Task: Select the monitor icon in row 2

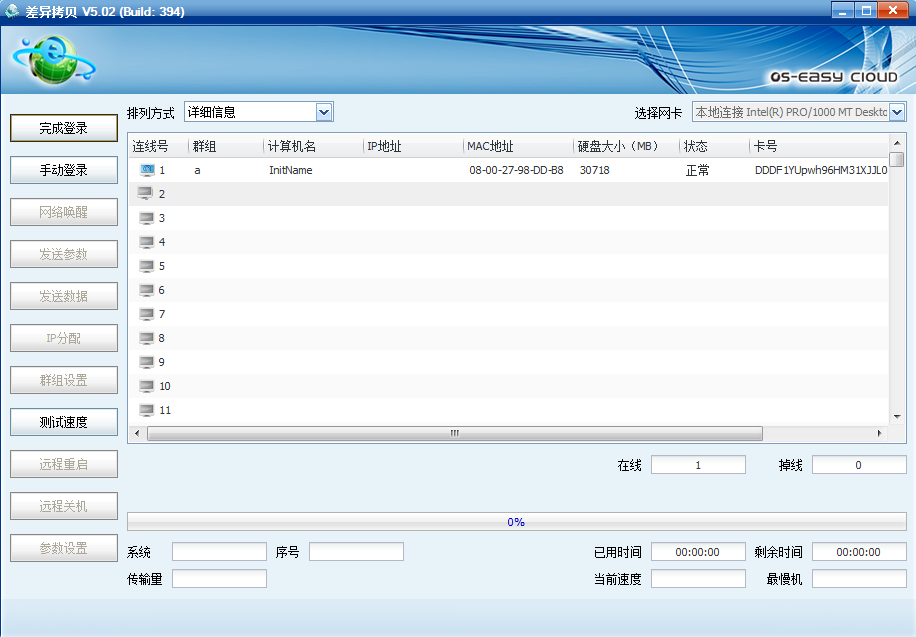Action: (146, 194)
